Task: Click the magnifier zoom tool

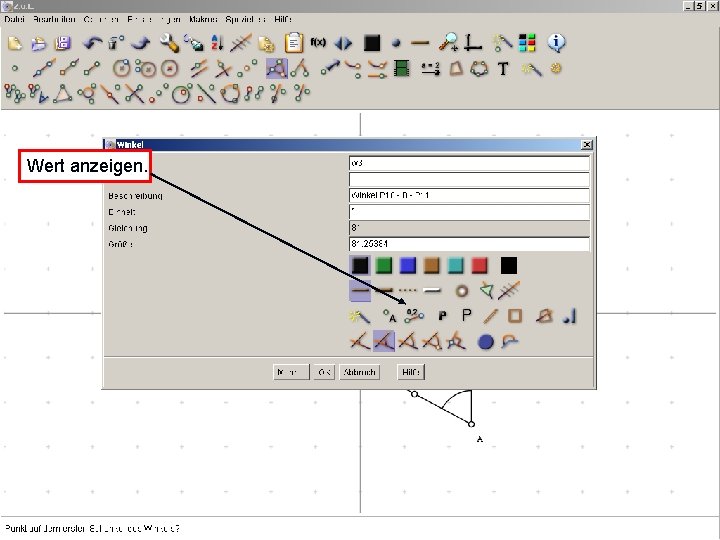Action: [x=447, y=42]
